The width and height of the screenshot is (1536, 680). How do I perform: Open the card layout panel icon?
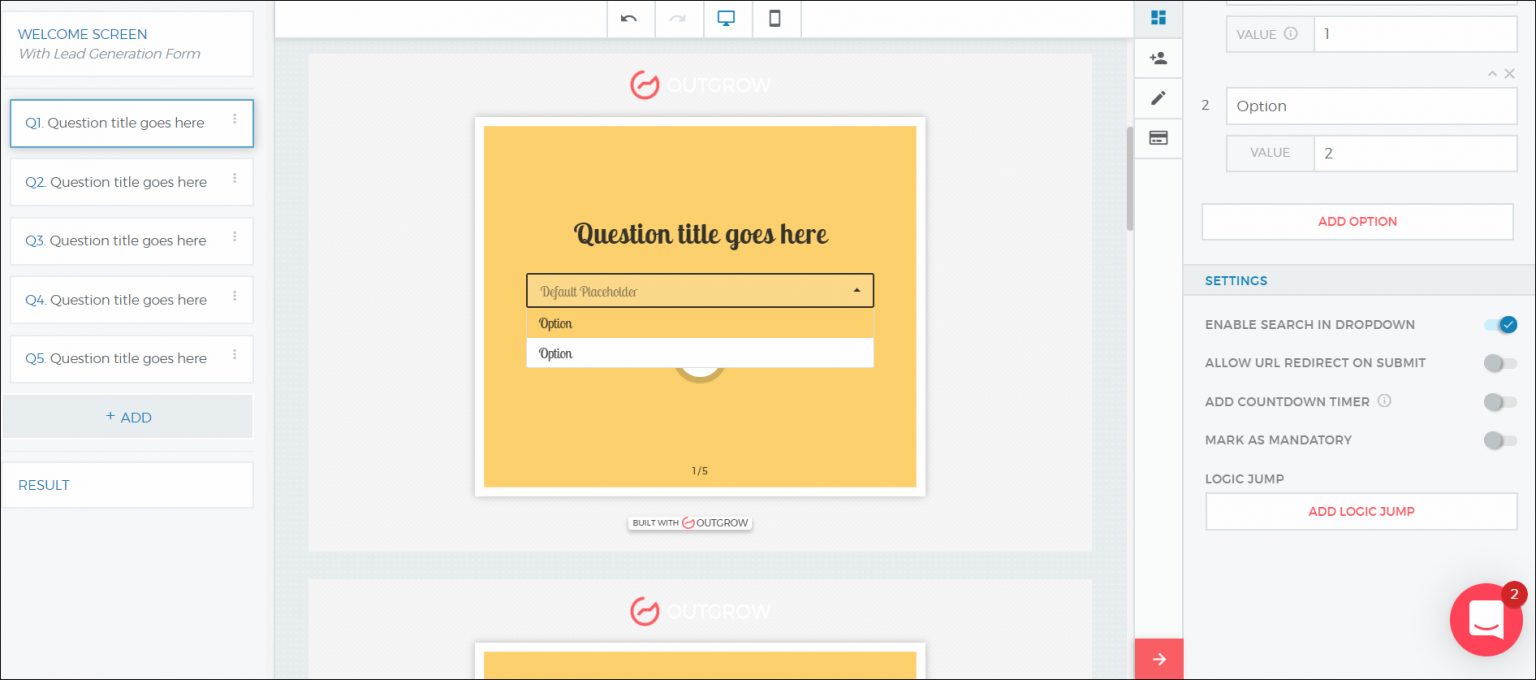click(x=1158, y=138)
